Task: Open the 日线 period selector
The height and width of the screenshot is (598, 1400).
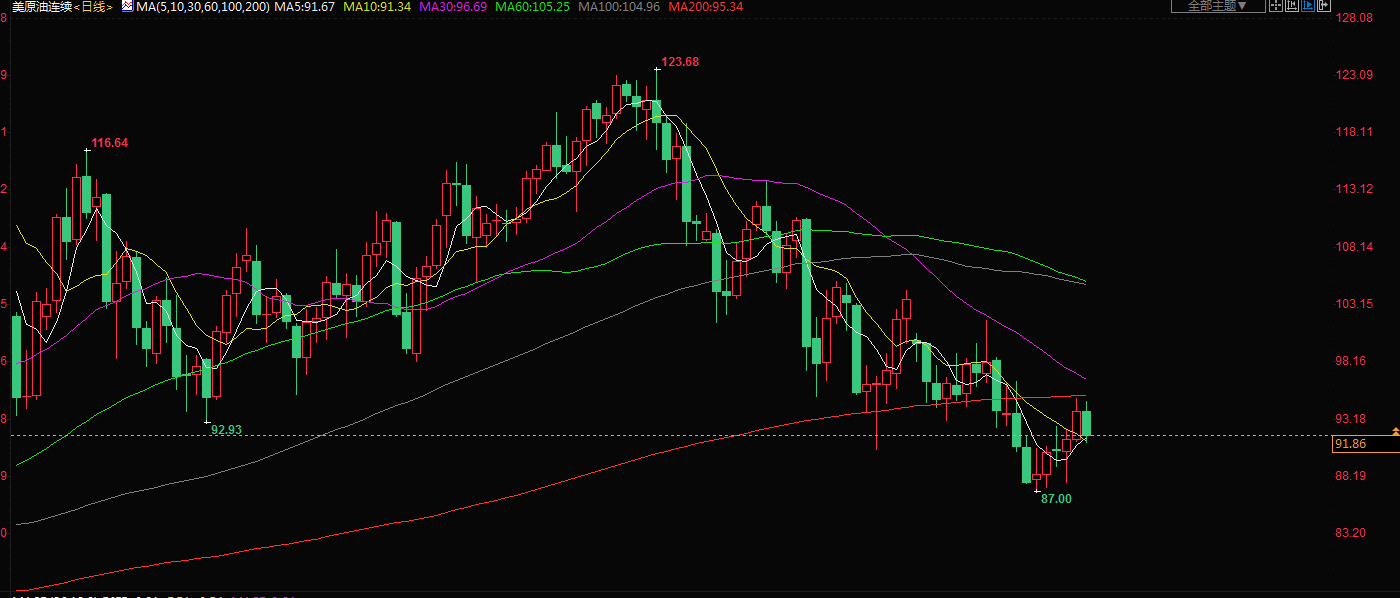Action: click(x=95, y=6)
